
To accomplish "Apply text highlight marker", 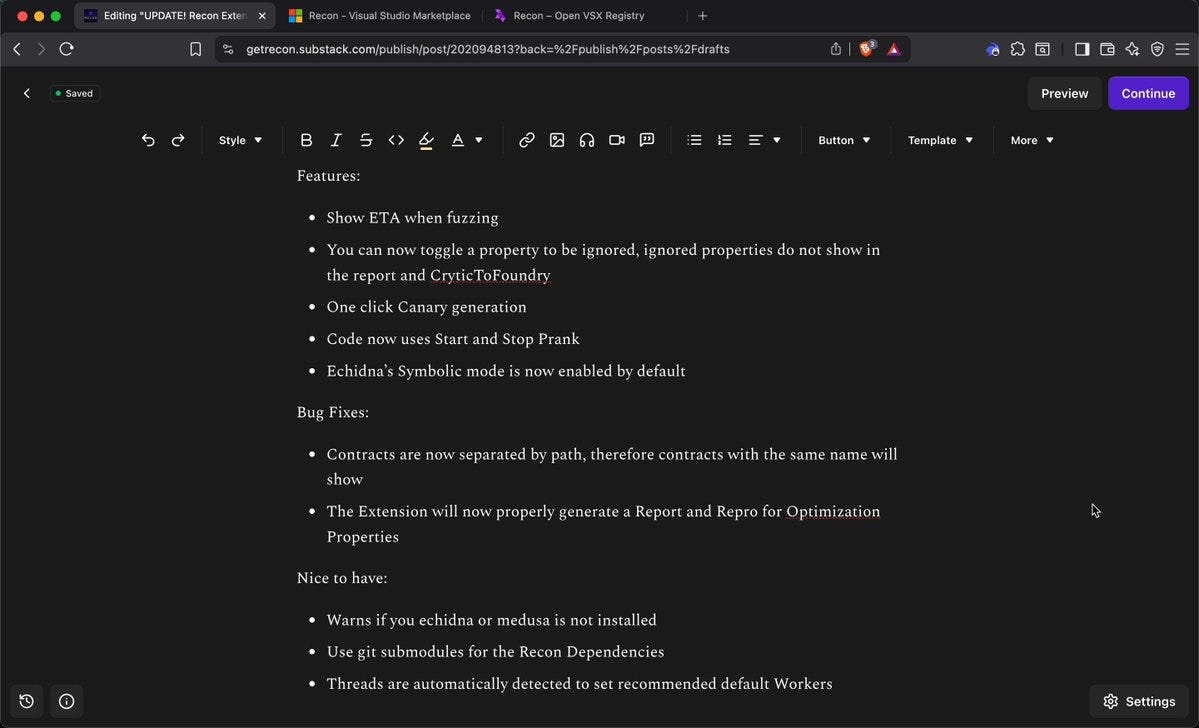I will 426,140.
